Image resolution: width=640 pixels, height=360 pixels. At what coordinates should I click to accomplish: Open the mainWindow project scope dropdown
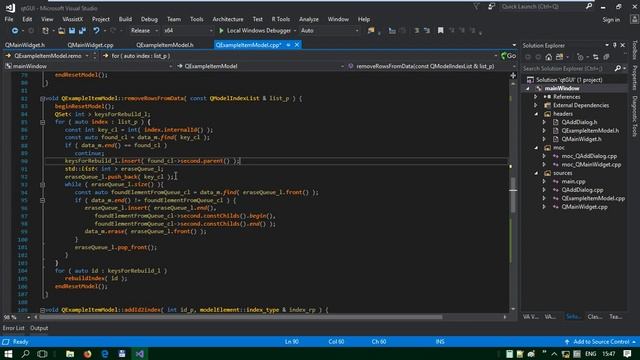tap(89, 66)
